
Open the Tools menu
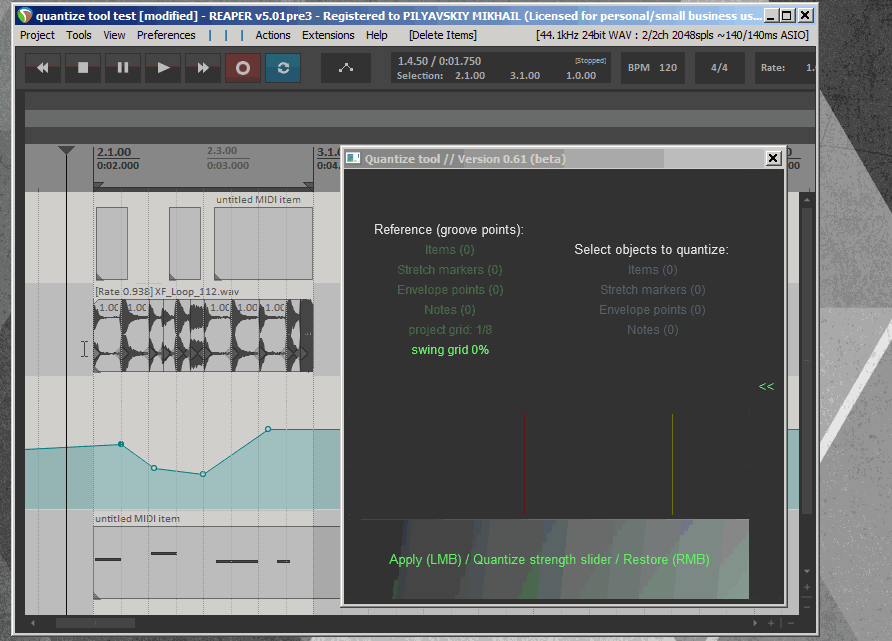[79, 35]
